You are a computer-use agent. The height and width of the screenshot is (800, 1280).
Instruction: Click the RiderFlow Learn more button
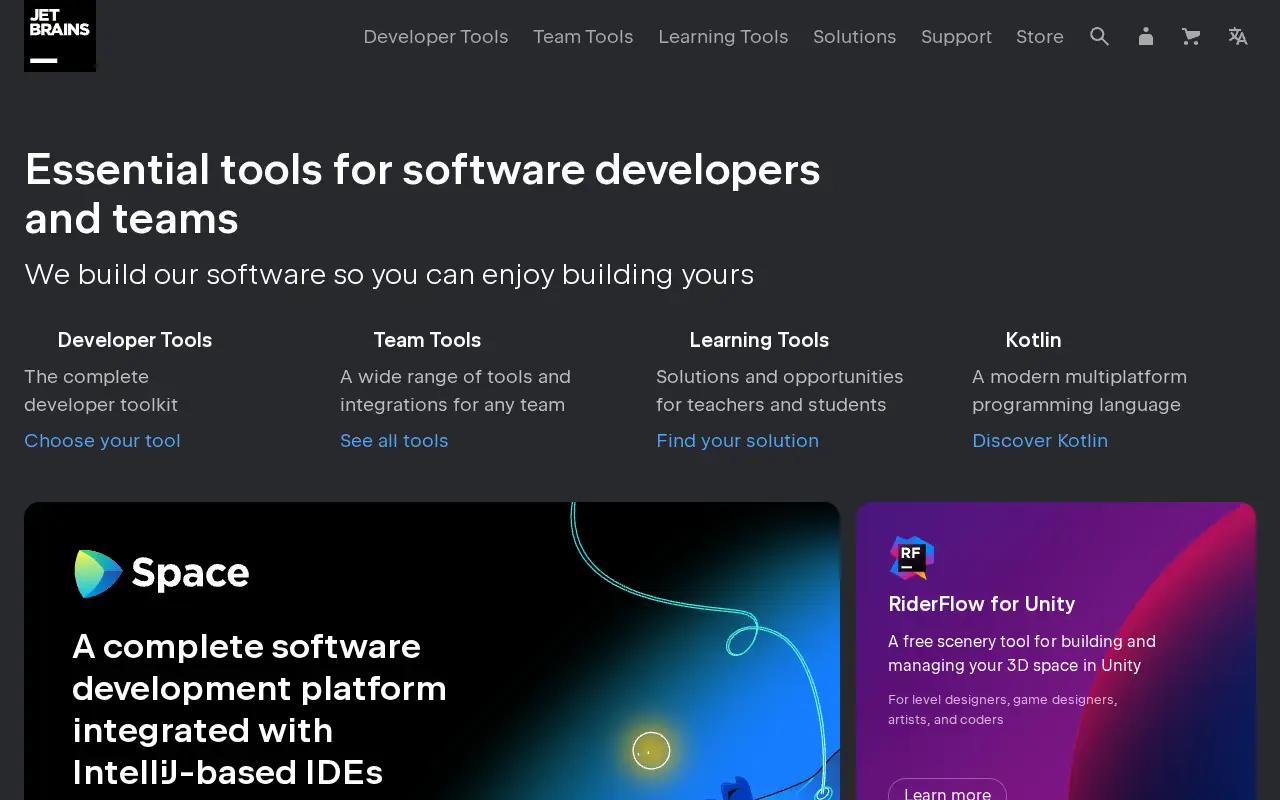(x=947, y=794)
